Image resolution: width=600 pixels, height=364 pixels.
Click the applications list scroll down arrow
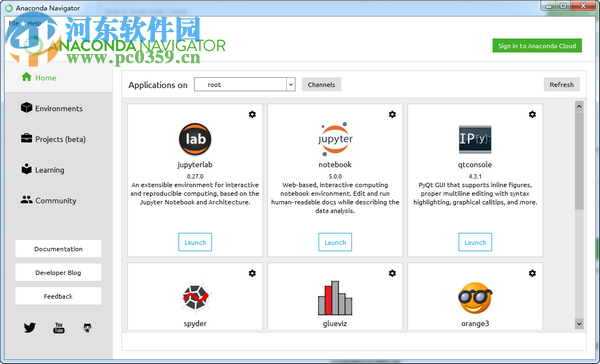579,324
